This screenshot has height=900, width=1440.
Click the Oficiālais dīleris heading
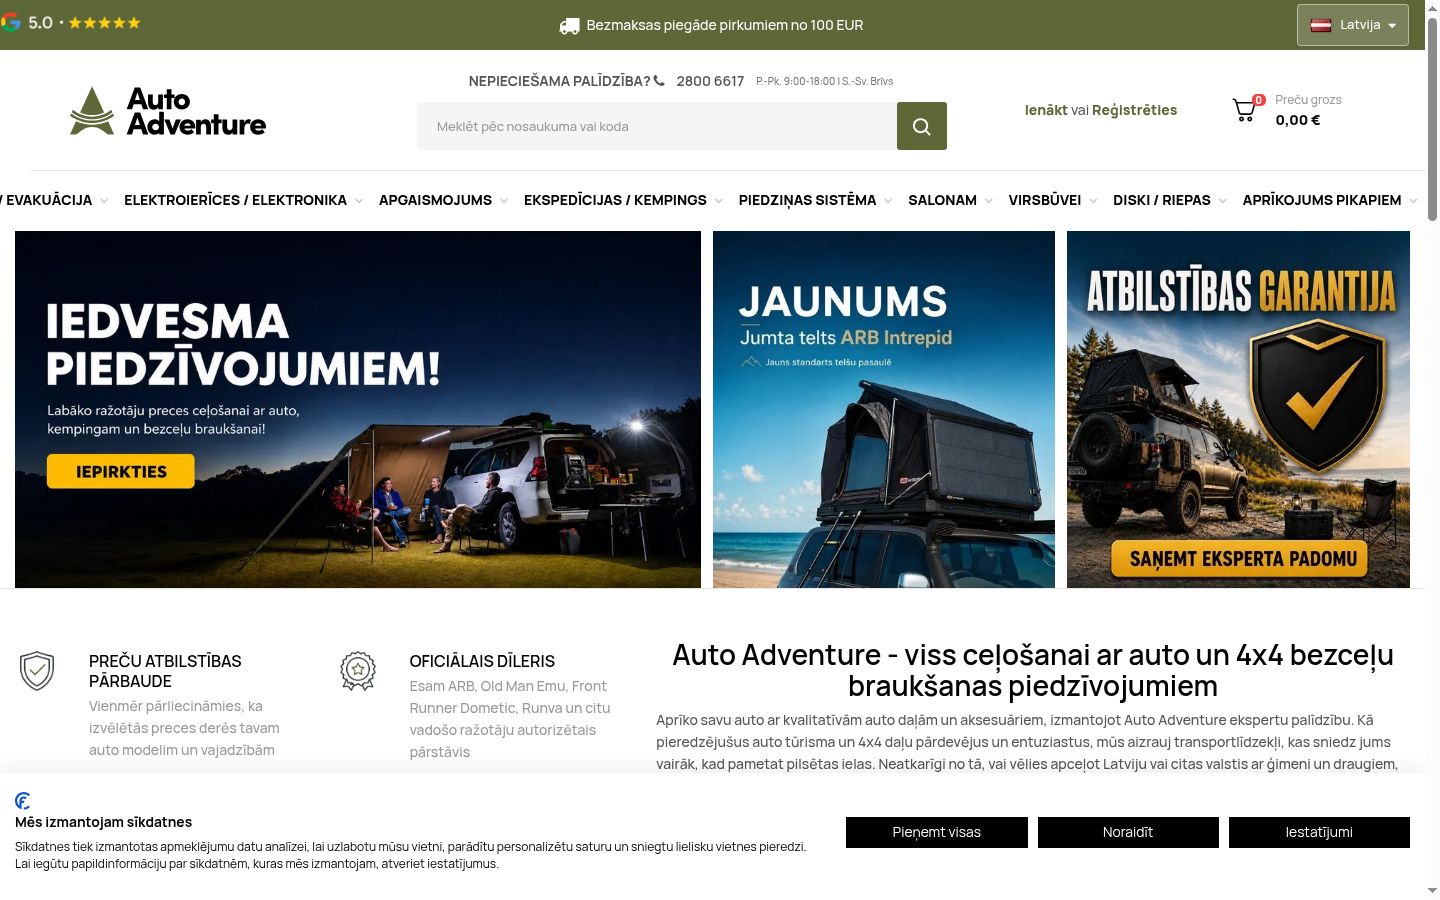(x=482, y=661)
